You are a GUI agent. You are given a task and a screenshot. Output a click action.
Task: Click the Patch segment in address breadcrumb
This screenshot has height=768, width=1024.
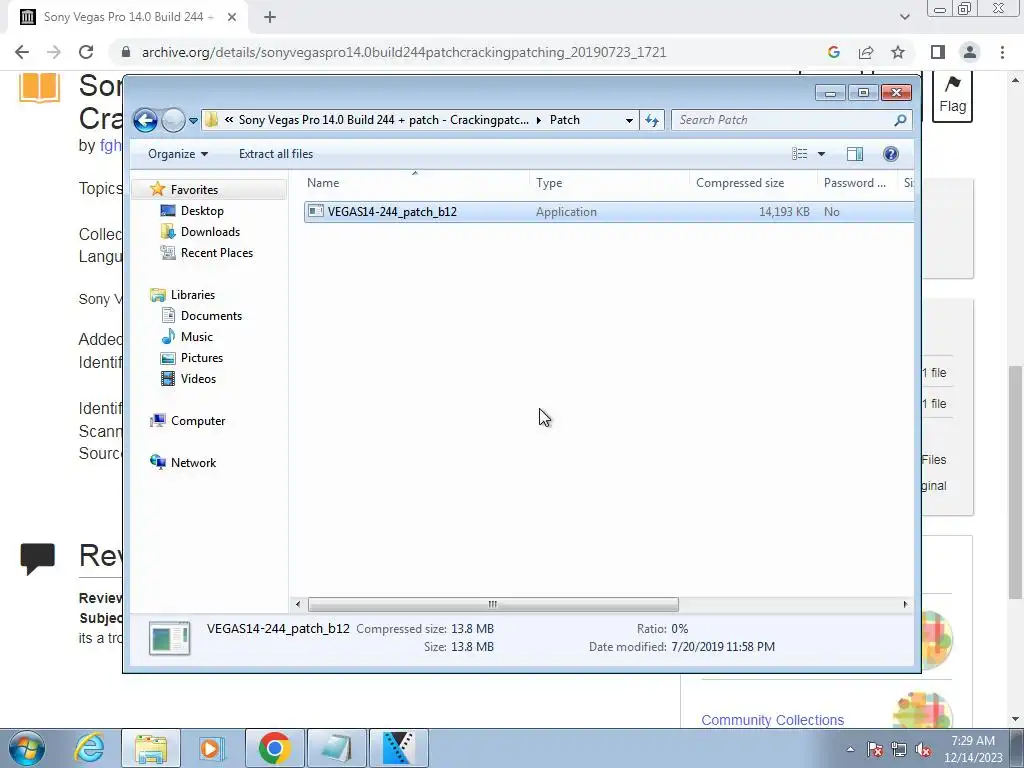tap(565, 120)
